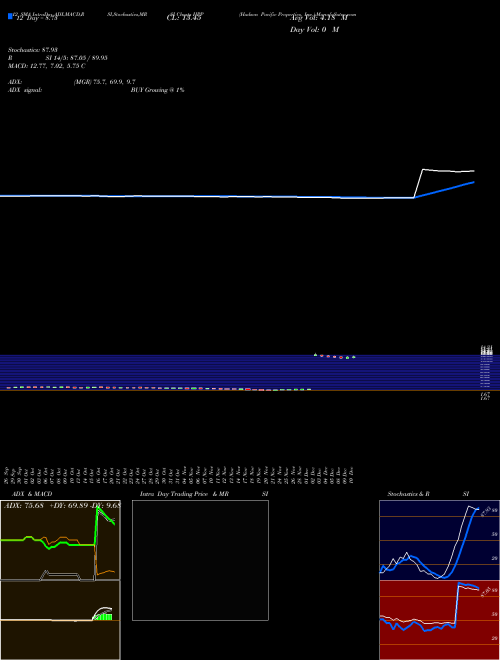
Task: Click the 'Day Vol: 0 M' text
Action: [314, 30]
